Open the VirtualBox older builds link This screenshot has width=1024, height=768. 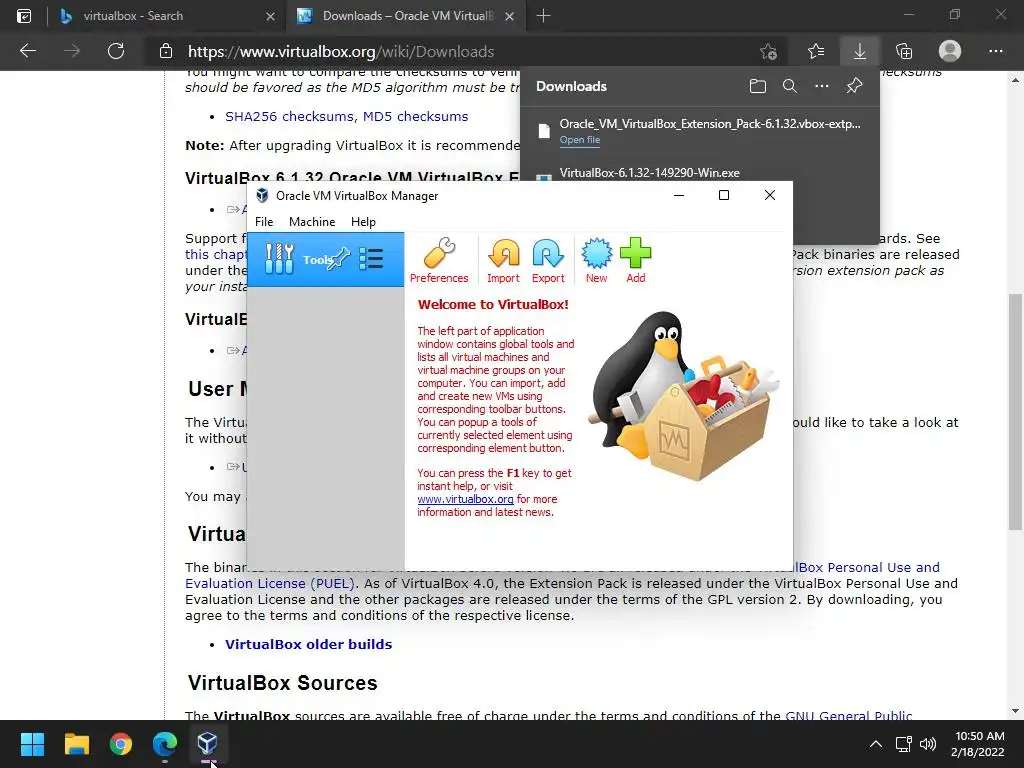point(308,645)
